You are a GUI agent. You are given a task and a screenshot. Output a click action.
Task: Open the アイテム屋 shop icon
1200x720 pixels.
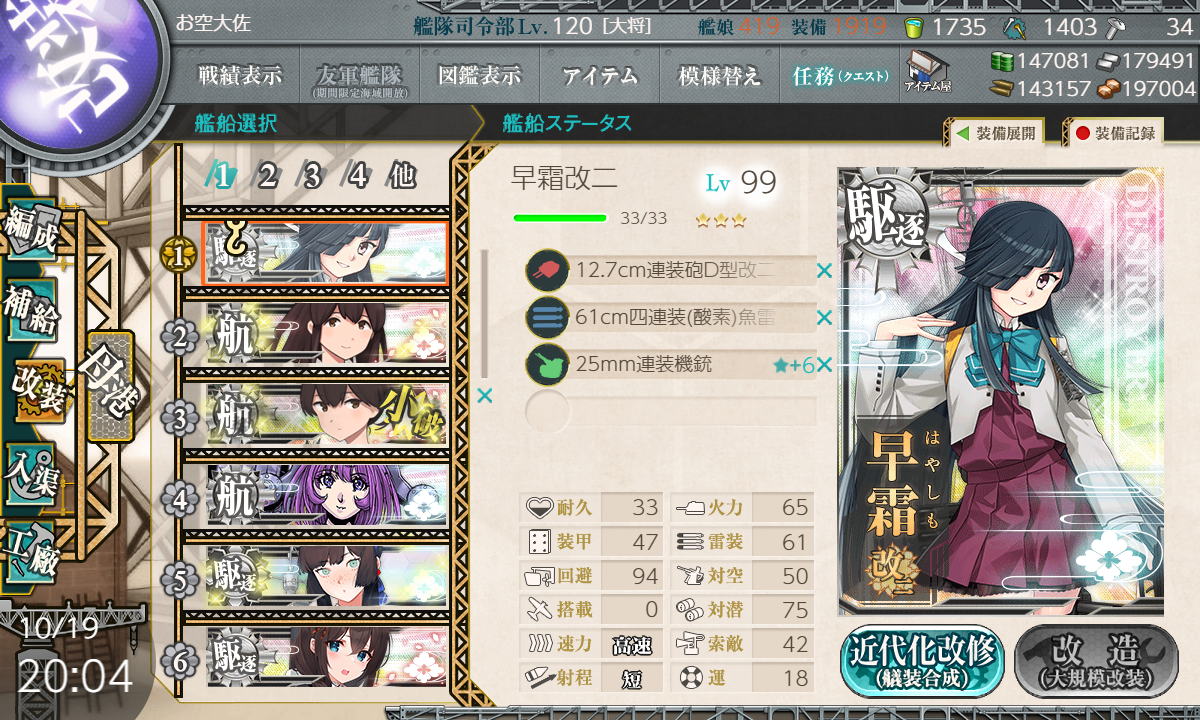pos(927,71)
